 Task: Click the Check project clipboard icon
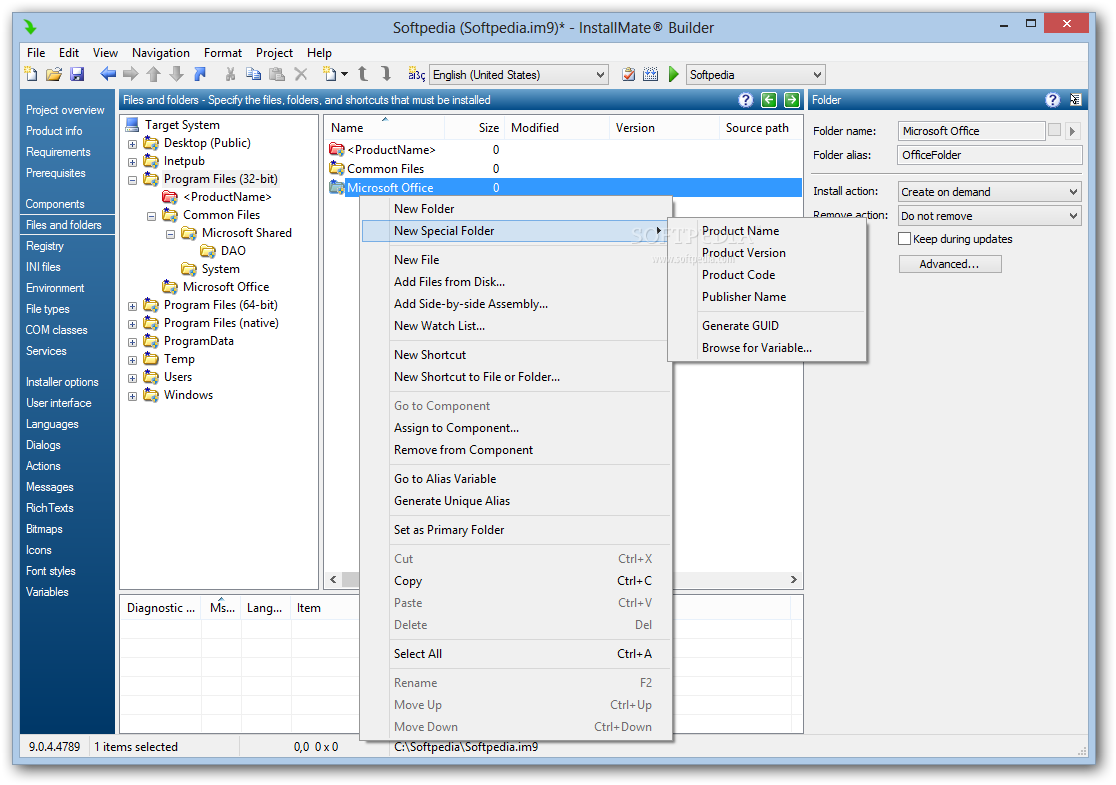coord(628,74)
